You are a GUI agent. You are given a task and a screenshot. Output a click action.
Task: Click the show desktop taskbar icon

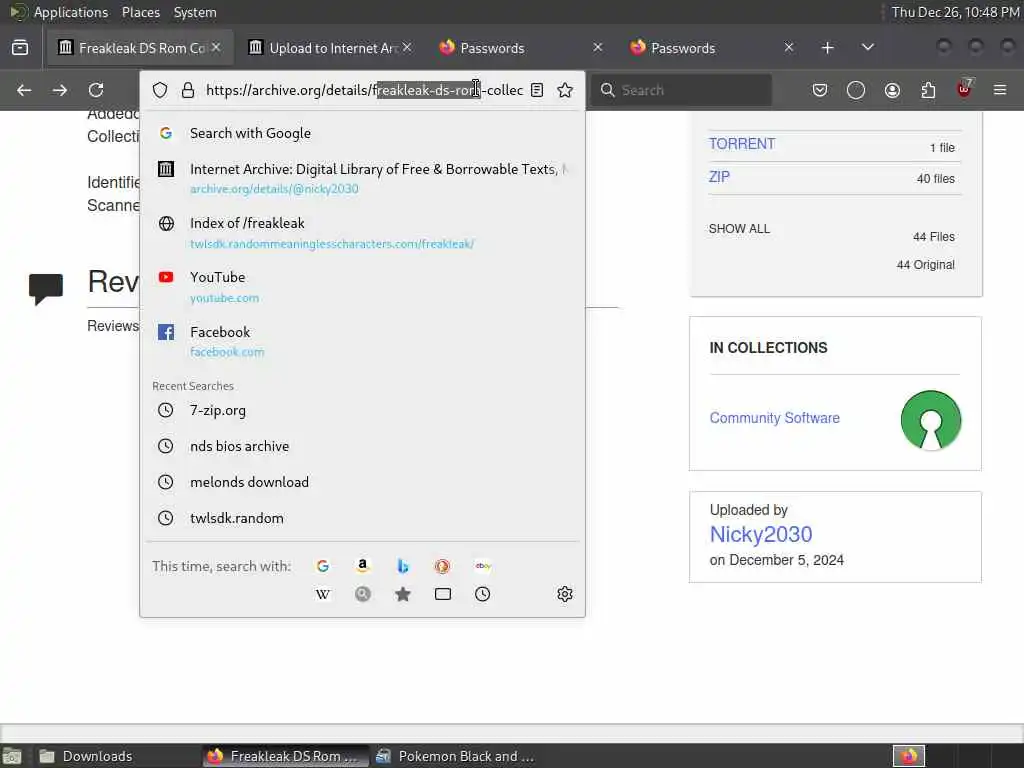point(12,756)
